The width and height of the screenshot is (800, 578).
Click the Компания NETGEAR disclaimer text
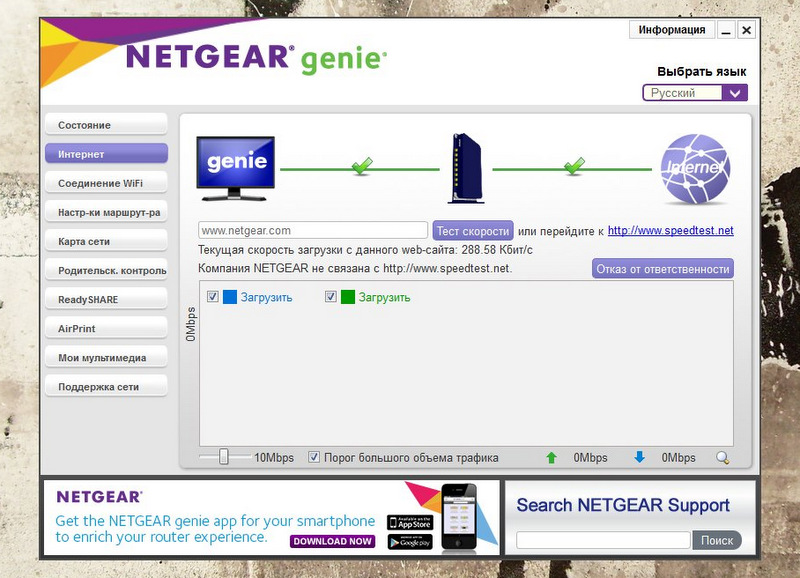pos(355,268)
